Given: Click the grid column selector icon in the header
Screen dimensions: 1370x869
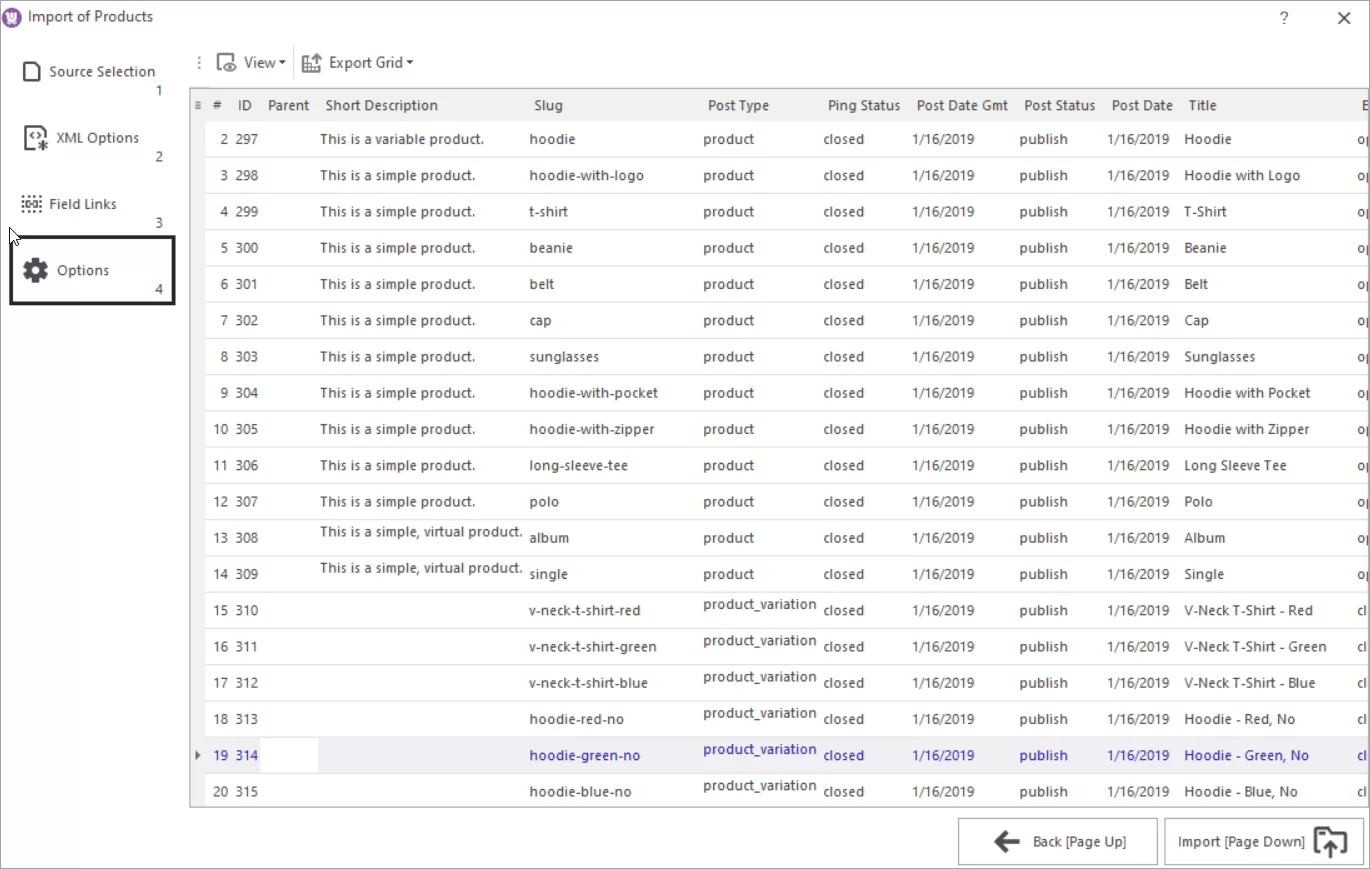Looking at the screenshot, I should (196, 105).
